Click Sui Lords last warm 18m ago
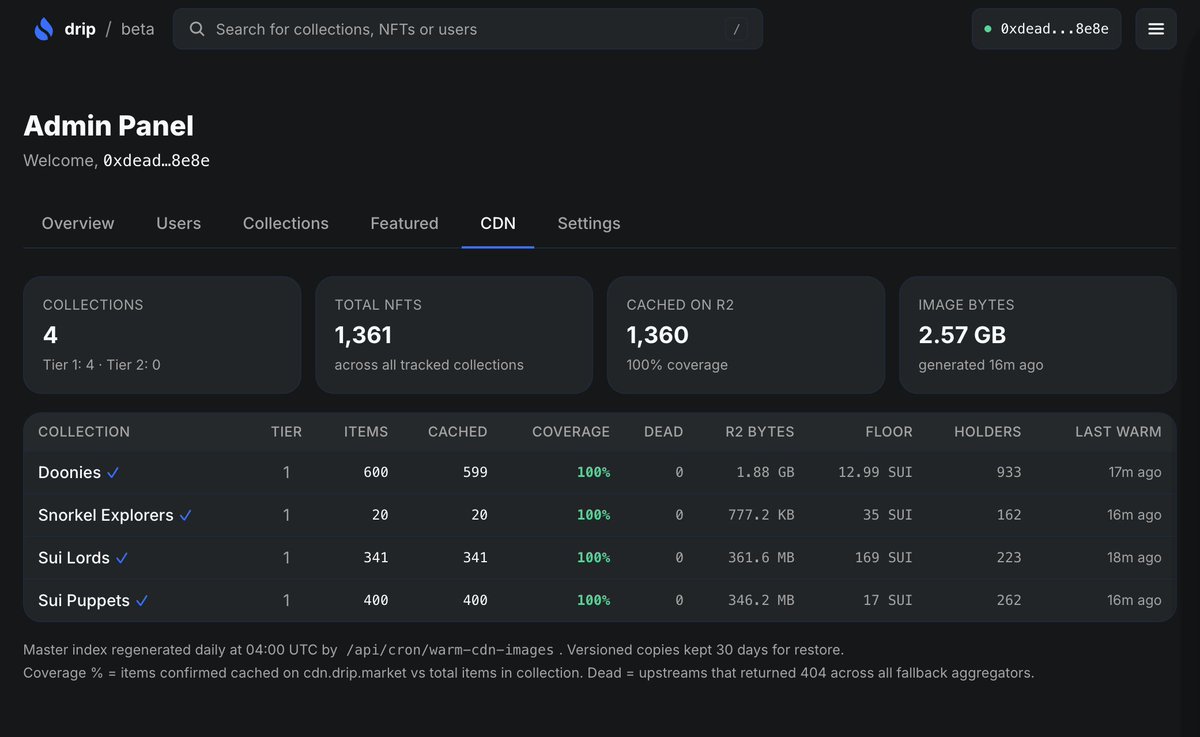This screenshot has height=737, width=1200. (x=1135, y=557)
